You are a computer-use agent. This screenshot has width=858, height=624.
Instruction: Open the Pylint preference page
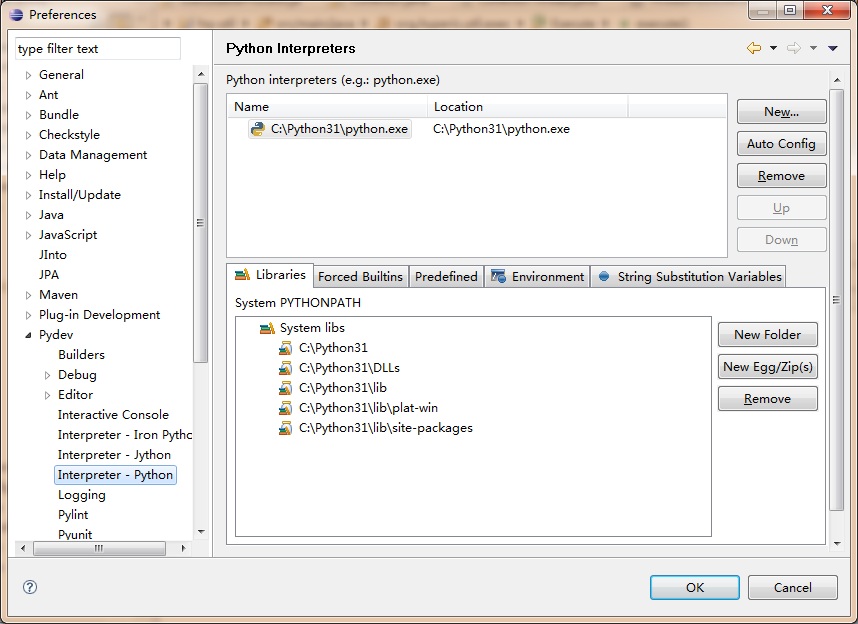point(73,515)
